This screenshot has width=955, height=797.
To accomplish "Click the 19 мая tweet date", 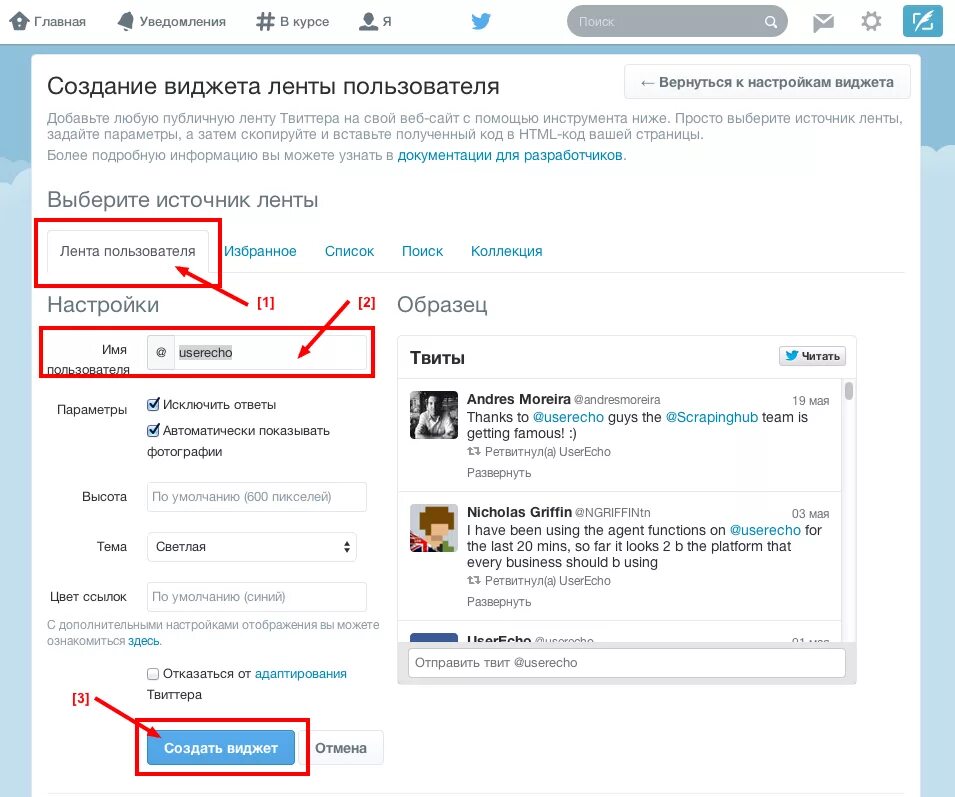I will tap(810, 401).
